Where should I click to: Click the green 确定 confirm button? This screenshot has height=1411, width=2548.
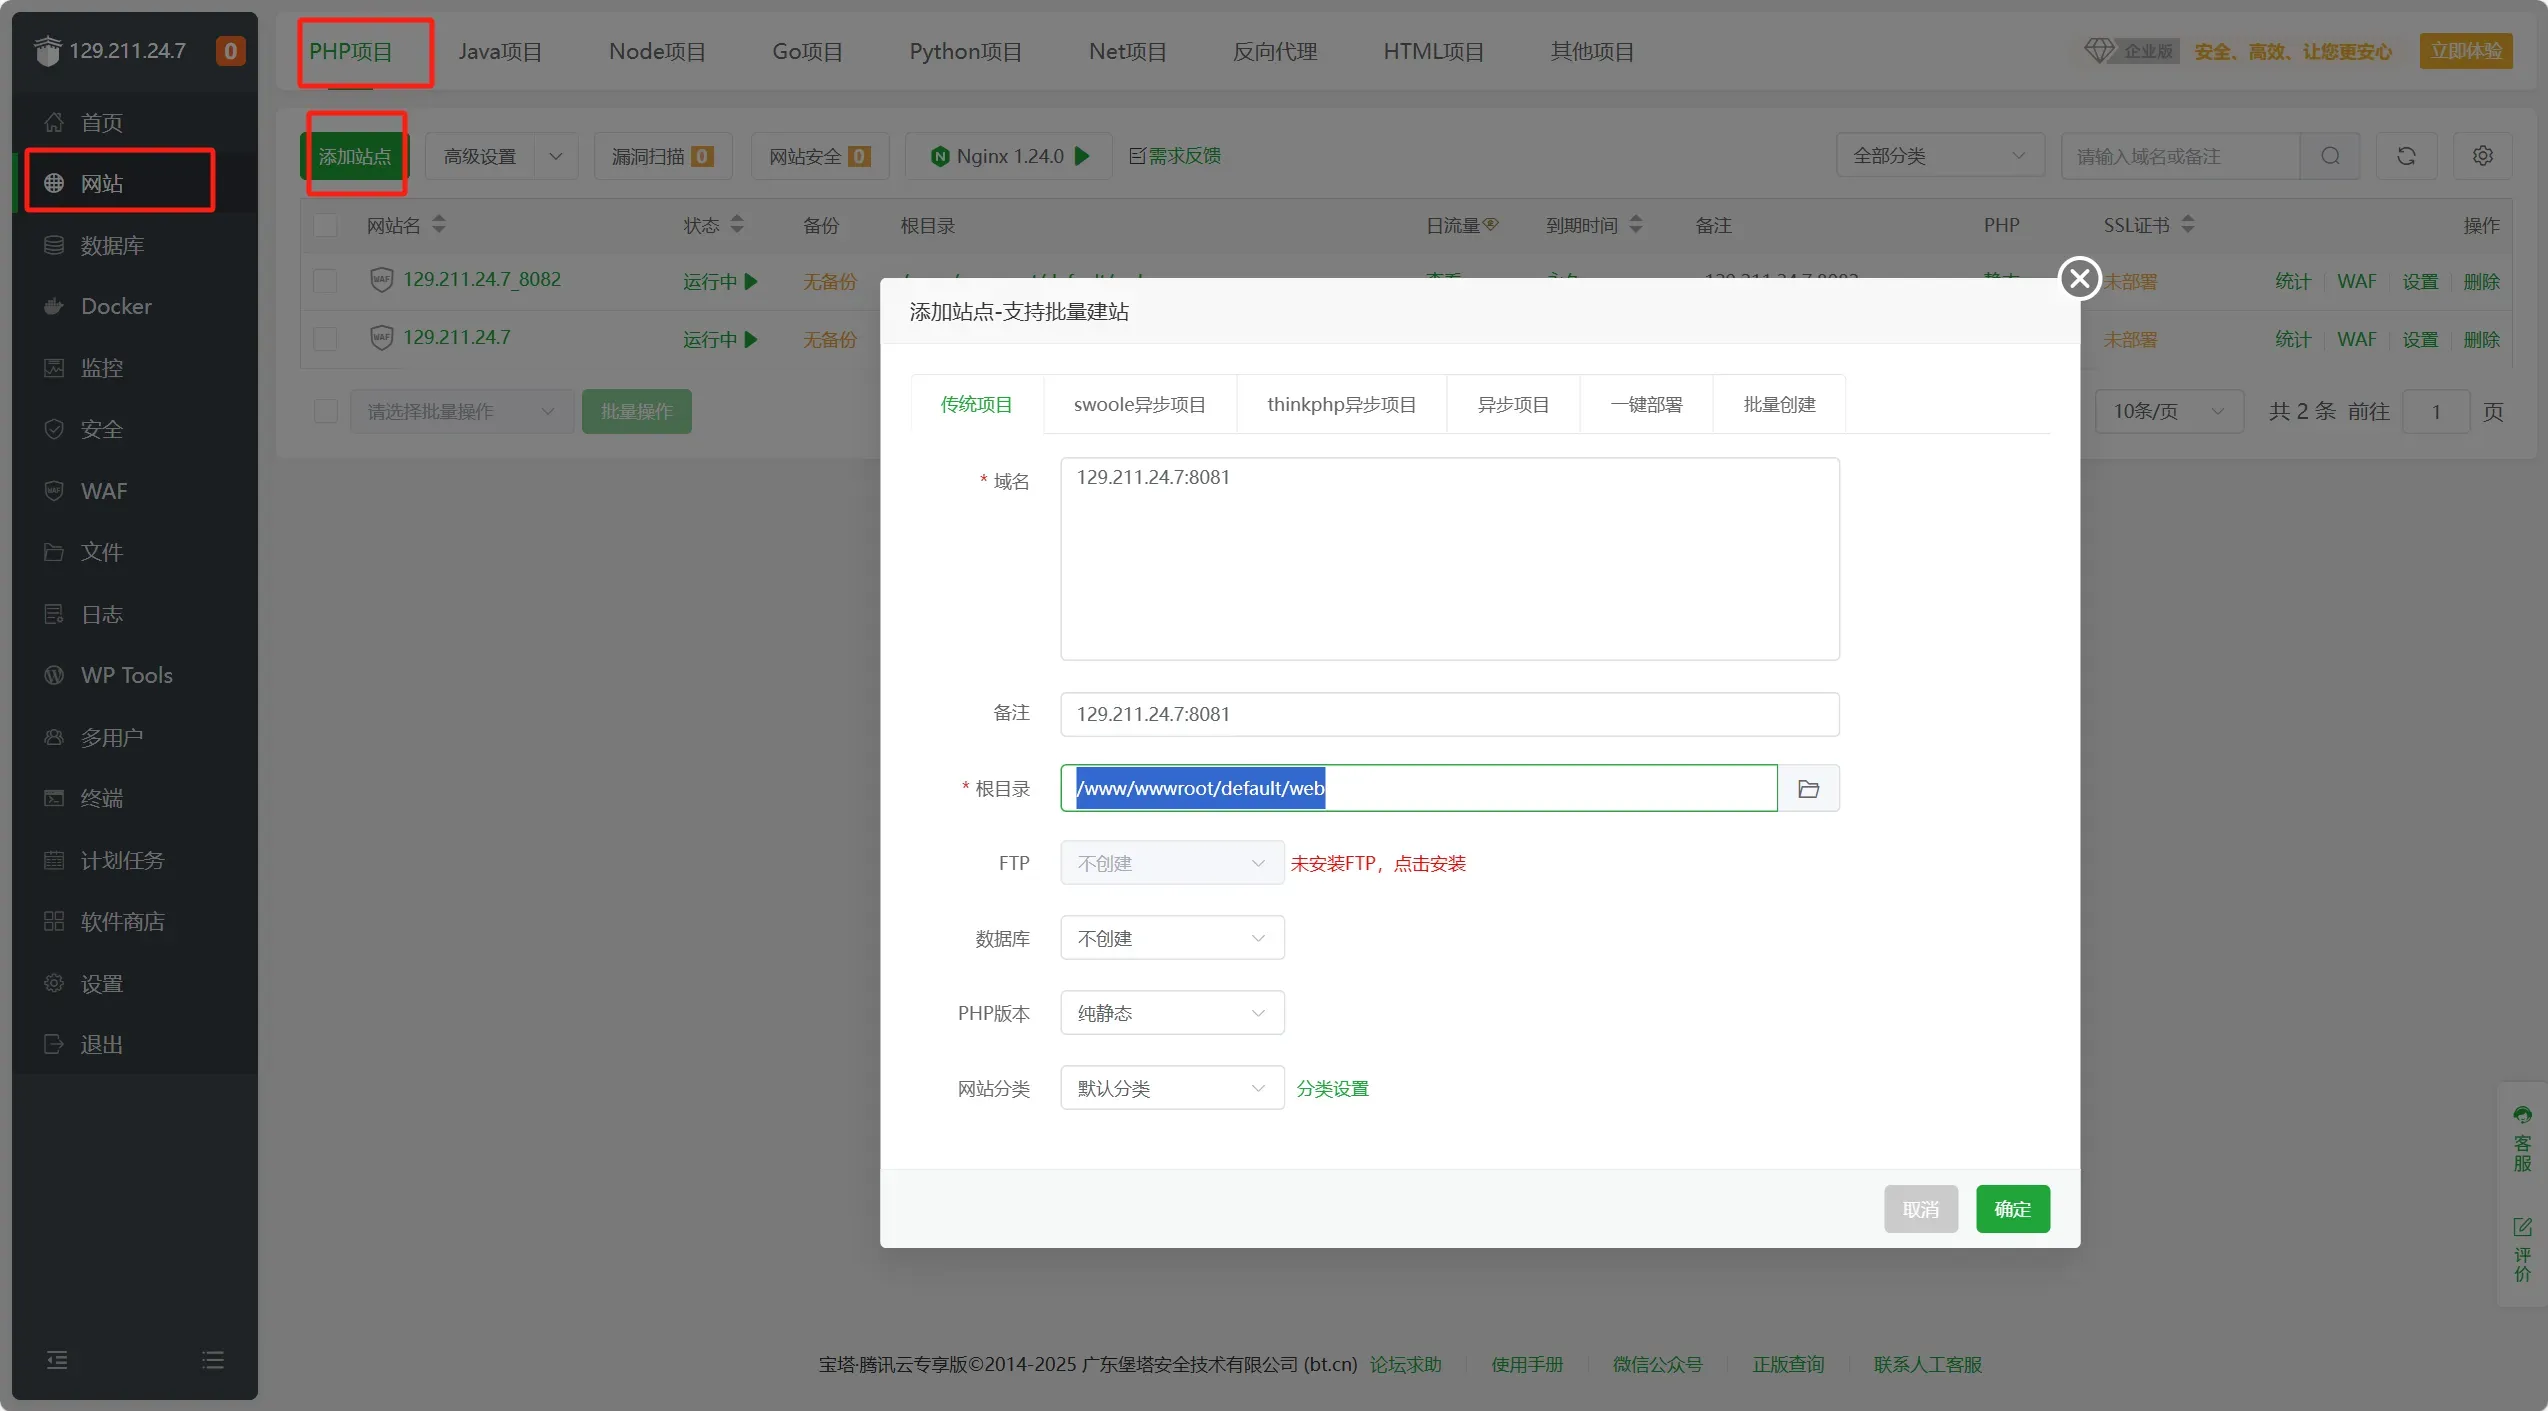coord(2012,1210)
